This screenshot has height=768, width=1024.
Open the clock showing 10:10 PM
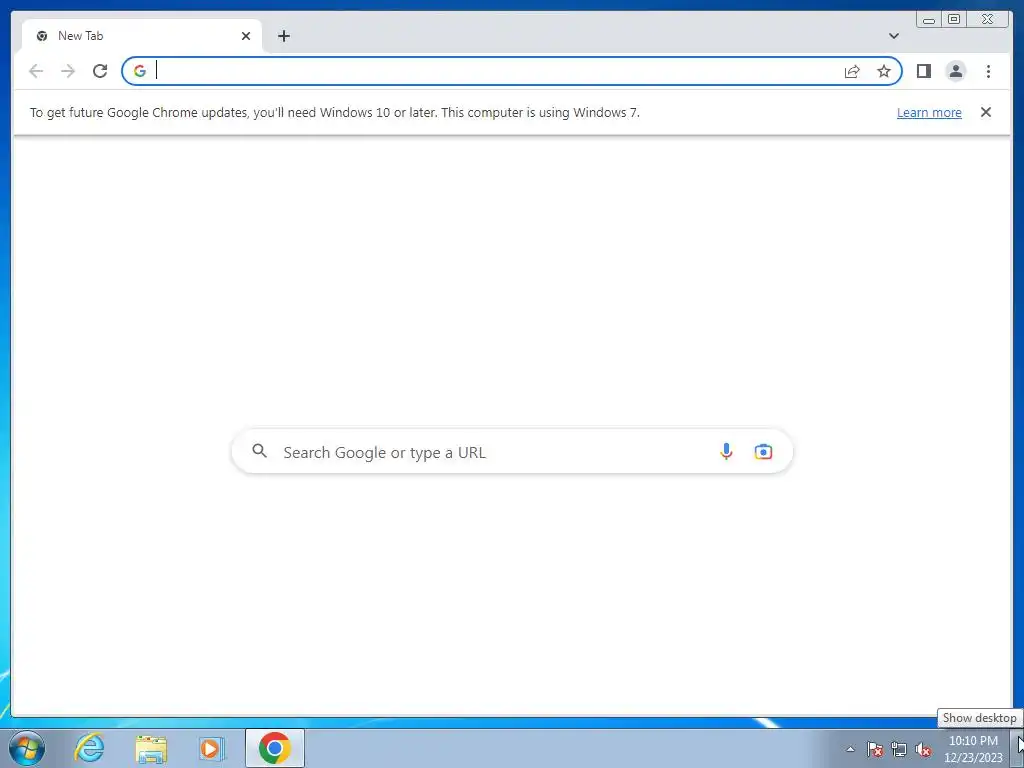973,749
